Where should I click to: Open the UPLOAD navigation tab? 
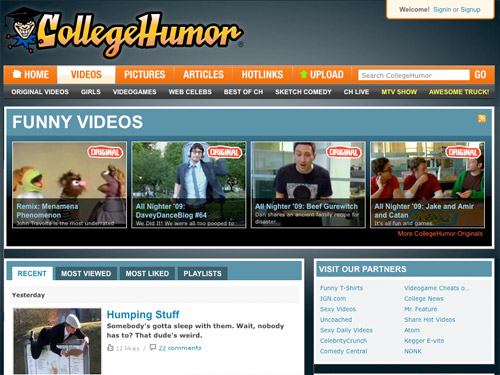click(x=322, y=75)
